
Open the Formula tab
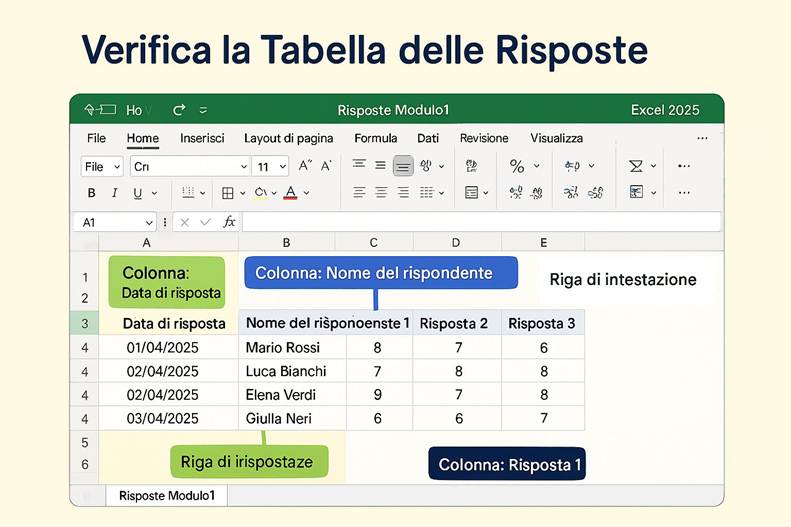pos(376,138)
